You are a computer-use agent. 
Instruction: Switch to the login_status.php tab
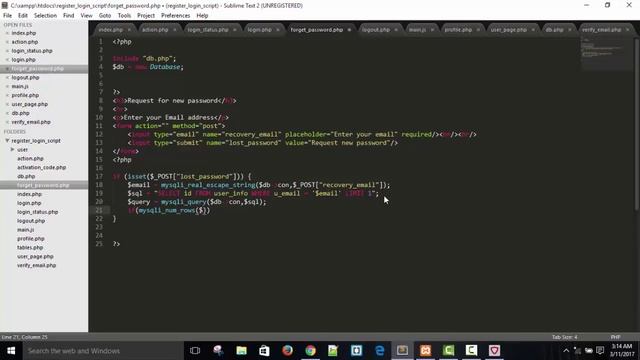click(x=208, y=30)
